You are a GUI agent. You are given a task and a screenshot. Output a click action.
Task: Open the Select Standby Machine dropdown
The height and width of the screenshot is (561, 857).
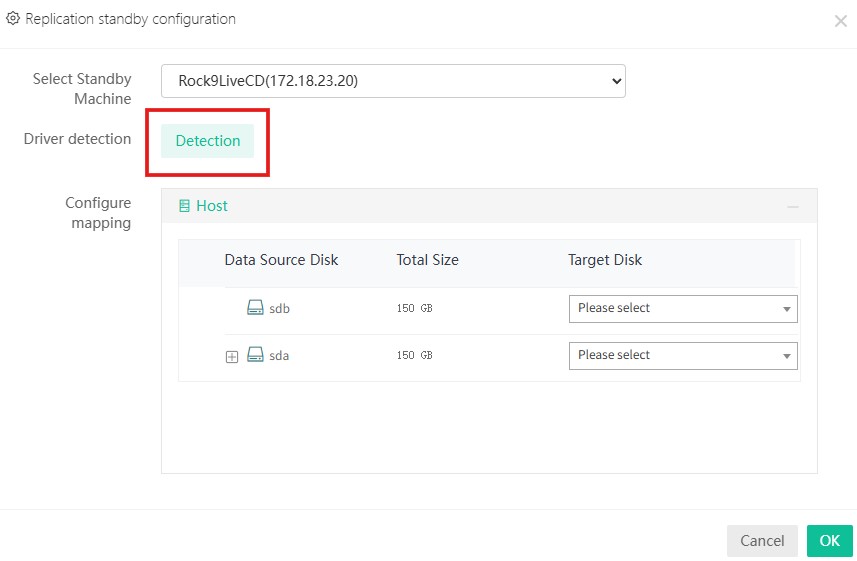393,81
